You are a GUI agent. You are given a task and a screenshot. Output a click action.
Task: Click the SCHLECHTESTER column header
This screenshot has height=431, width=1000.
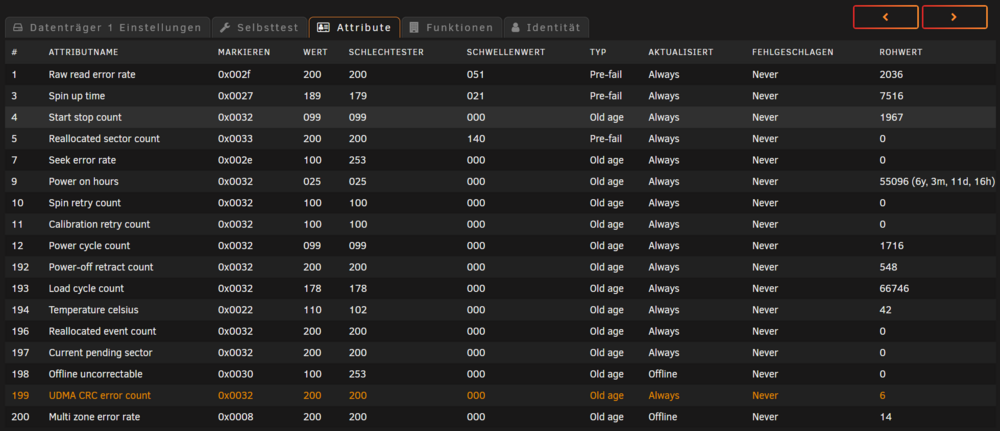point(386,52)
